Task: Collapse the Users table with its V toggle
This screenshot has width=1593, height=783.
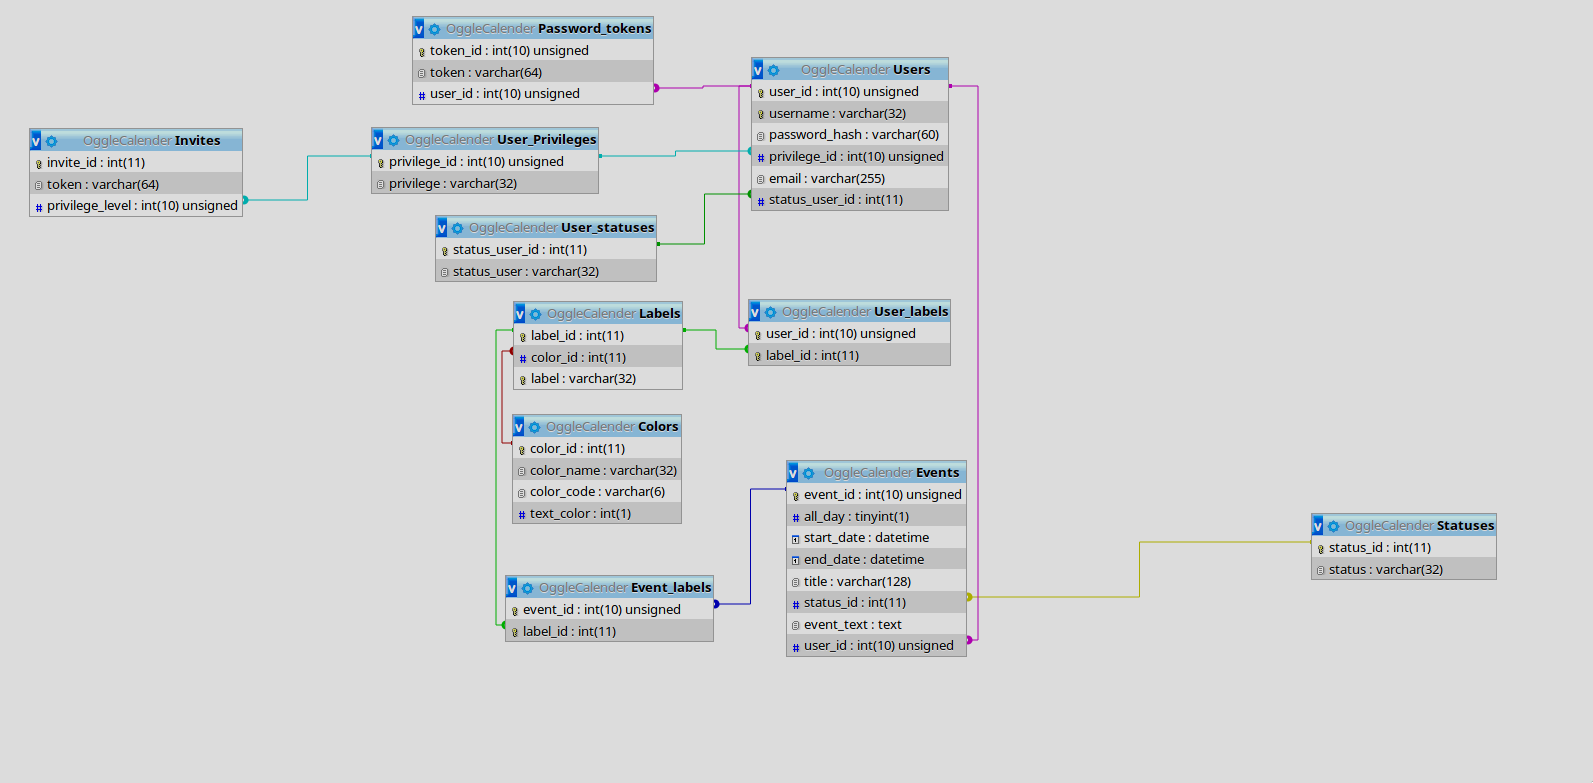Action: (x=758, y=70)
